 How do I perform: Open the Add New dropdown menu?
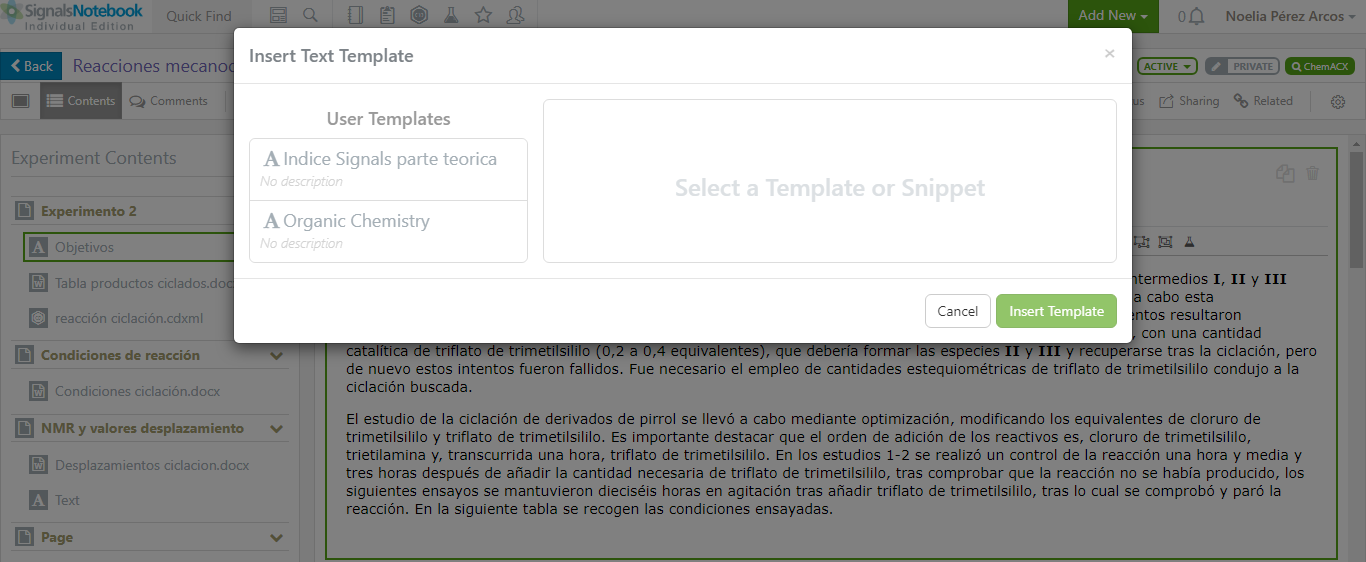(1113, 16)
